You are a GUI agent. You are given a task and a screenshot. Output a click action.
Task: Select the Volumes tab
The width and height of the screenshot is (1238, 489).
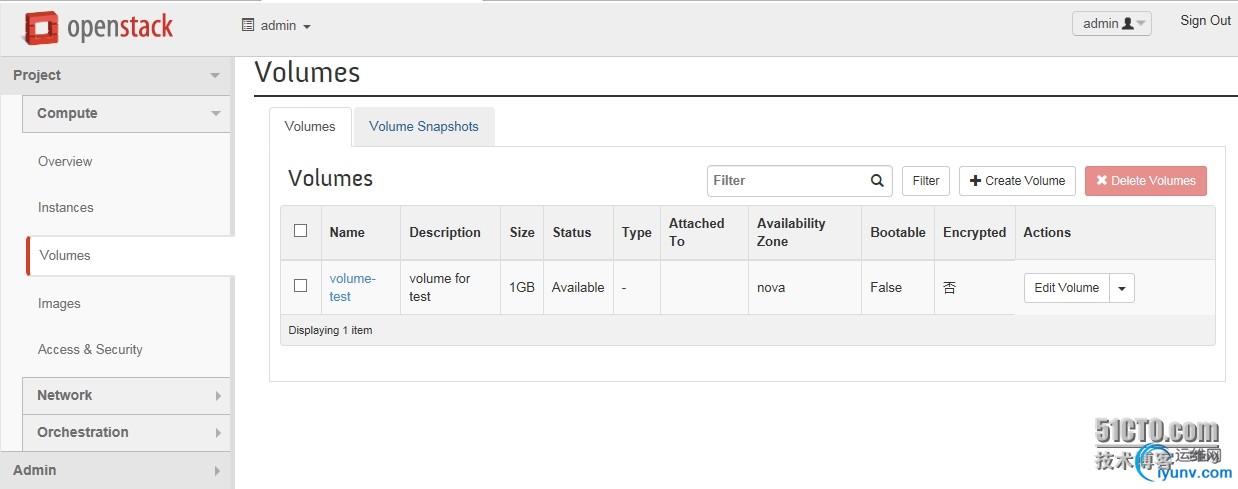[310, 127]
